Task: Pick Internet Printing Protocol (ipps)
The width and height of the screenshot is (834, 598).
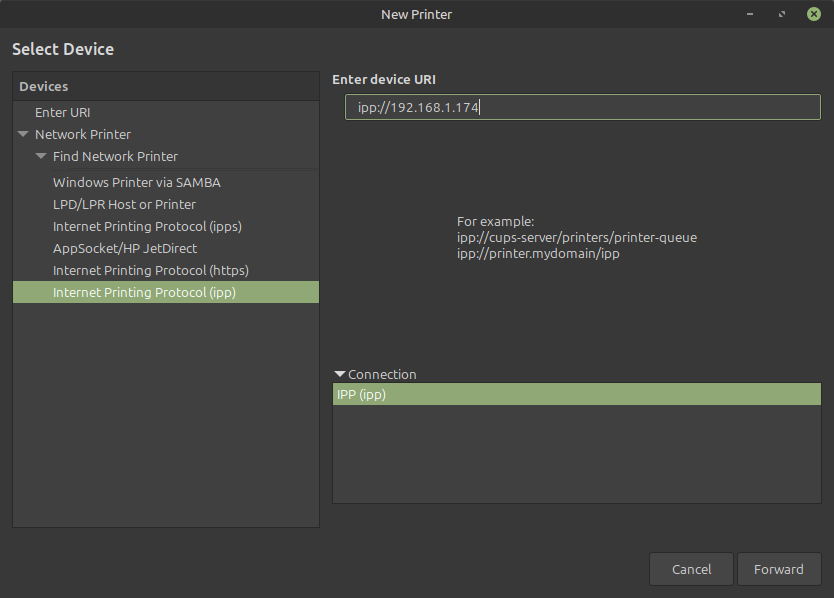Action: tap(147, 226)
